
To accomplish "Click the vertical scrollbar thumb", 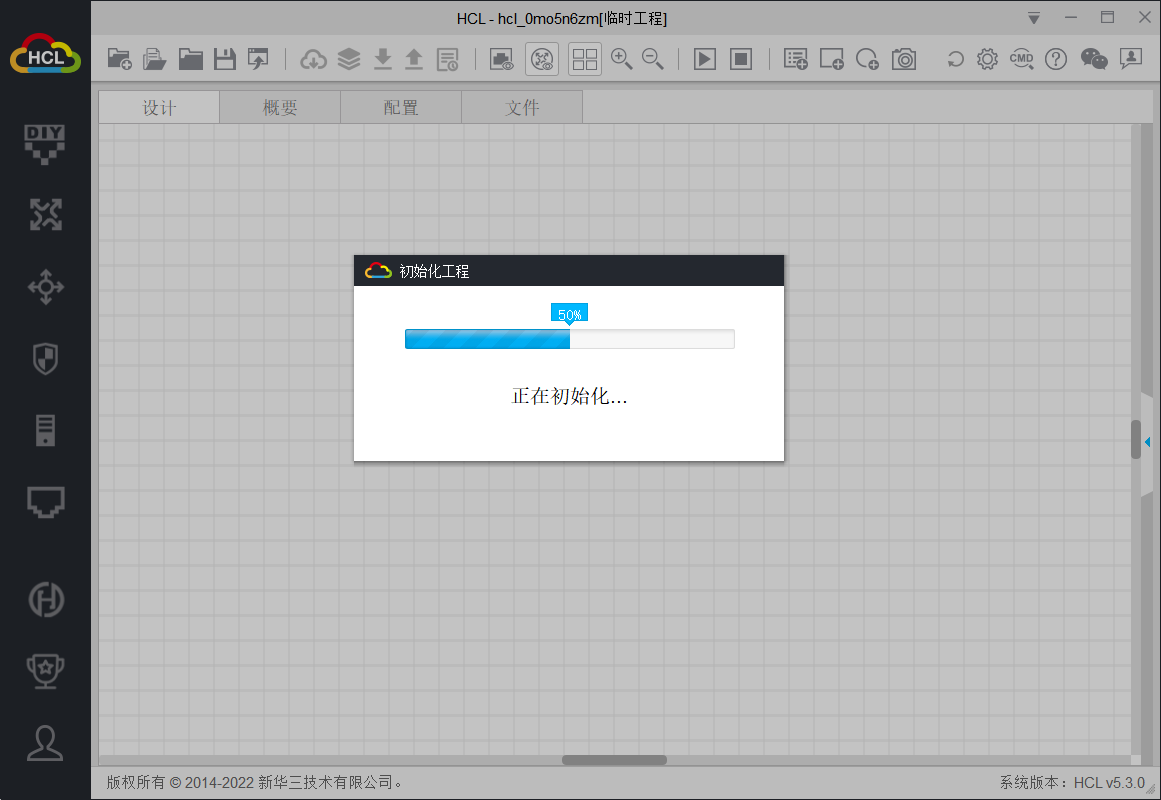I will [x=1136, y=439].
